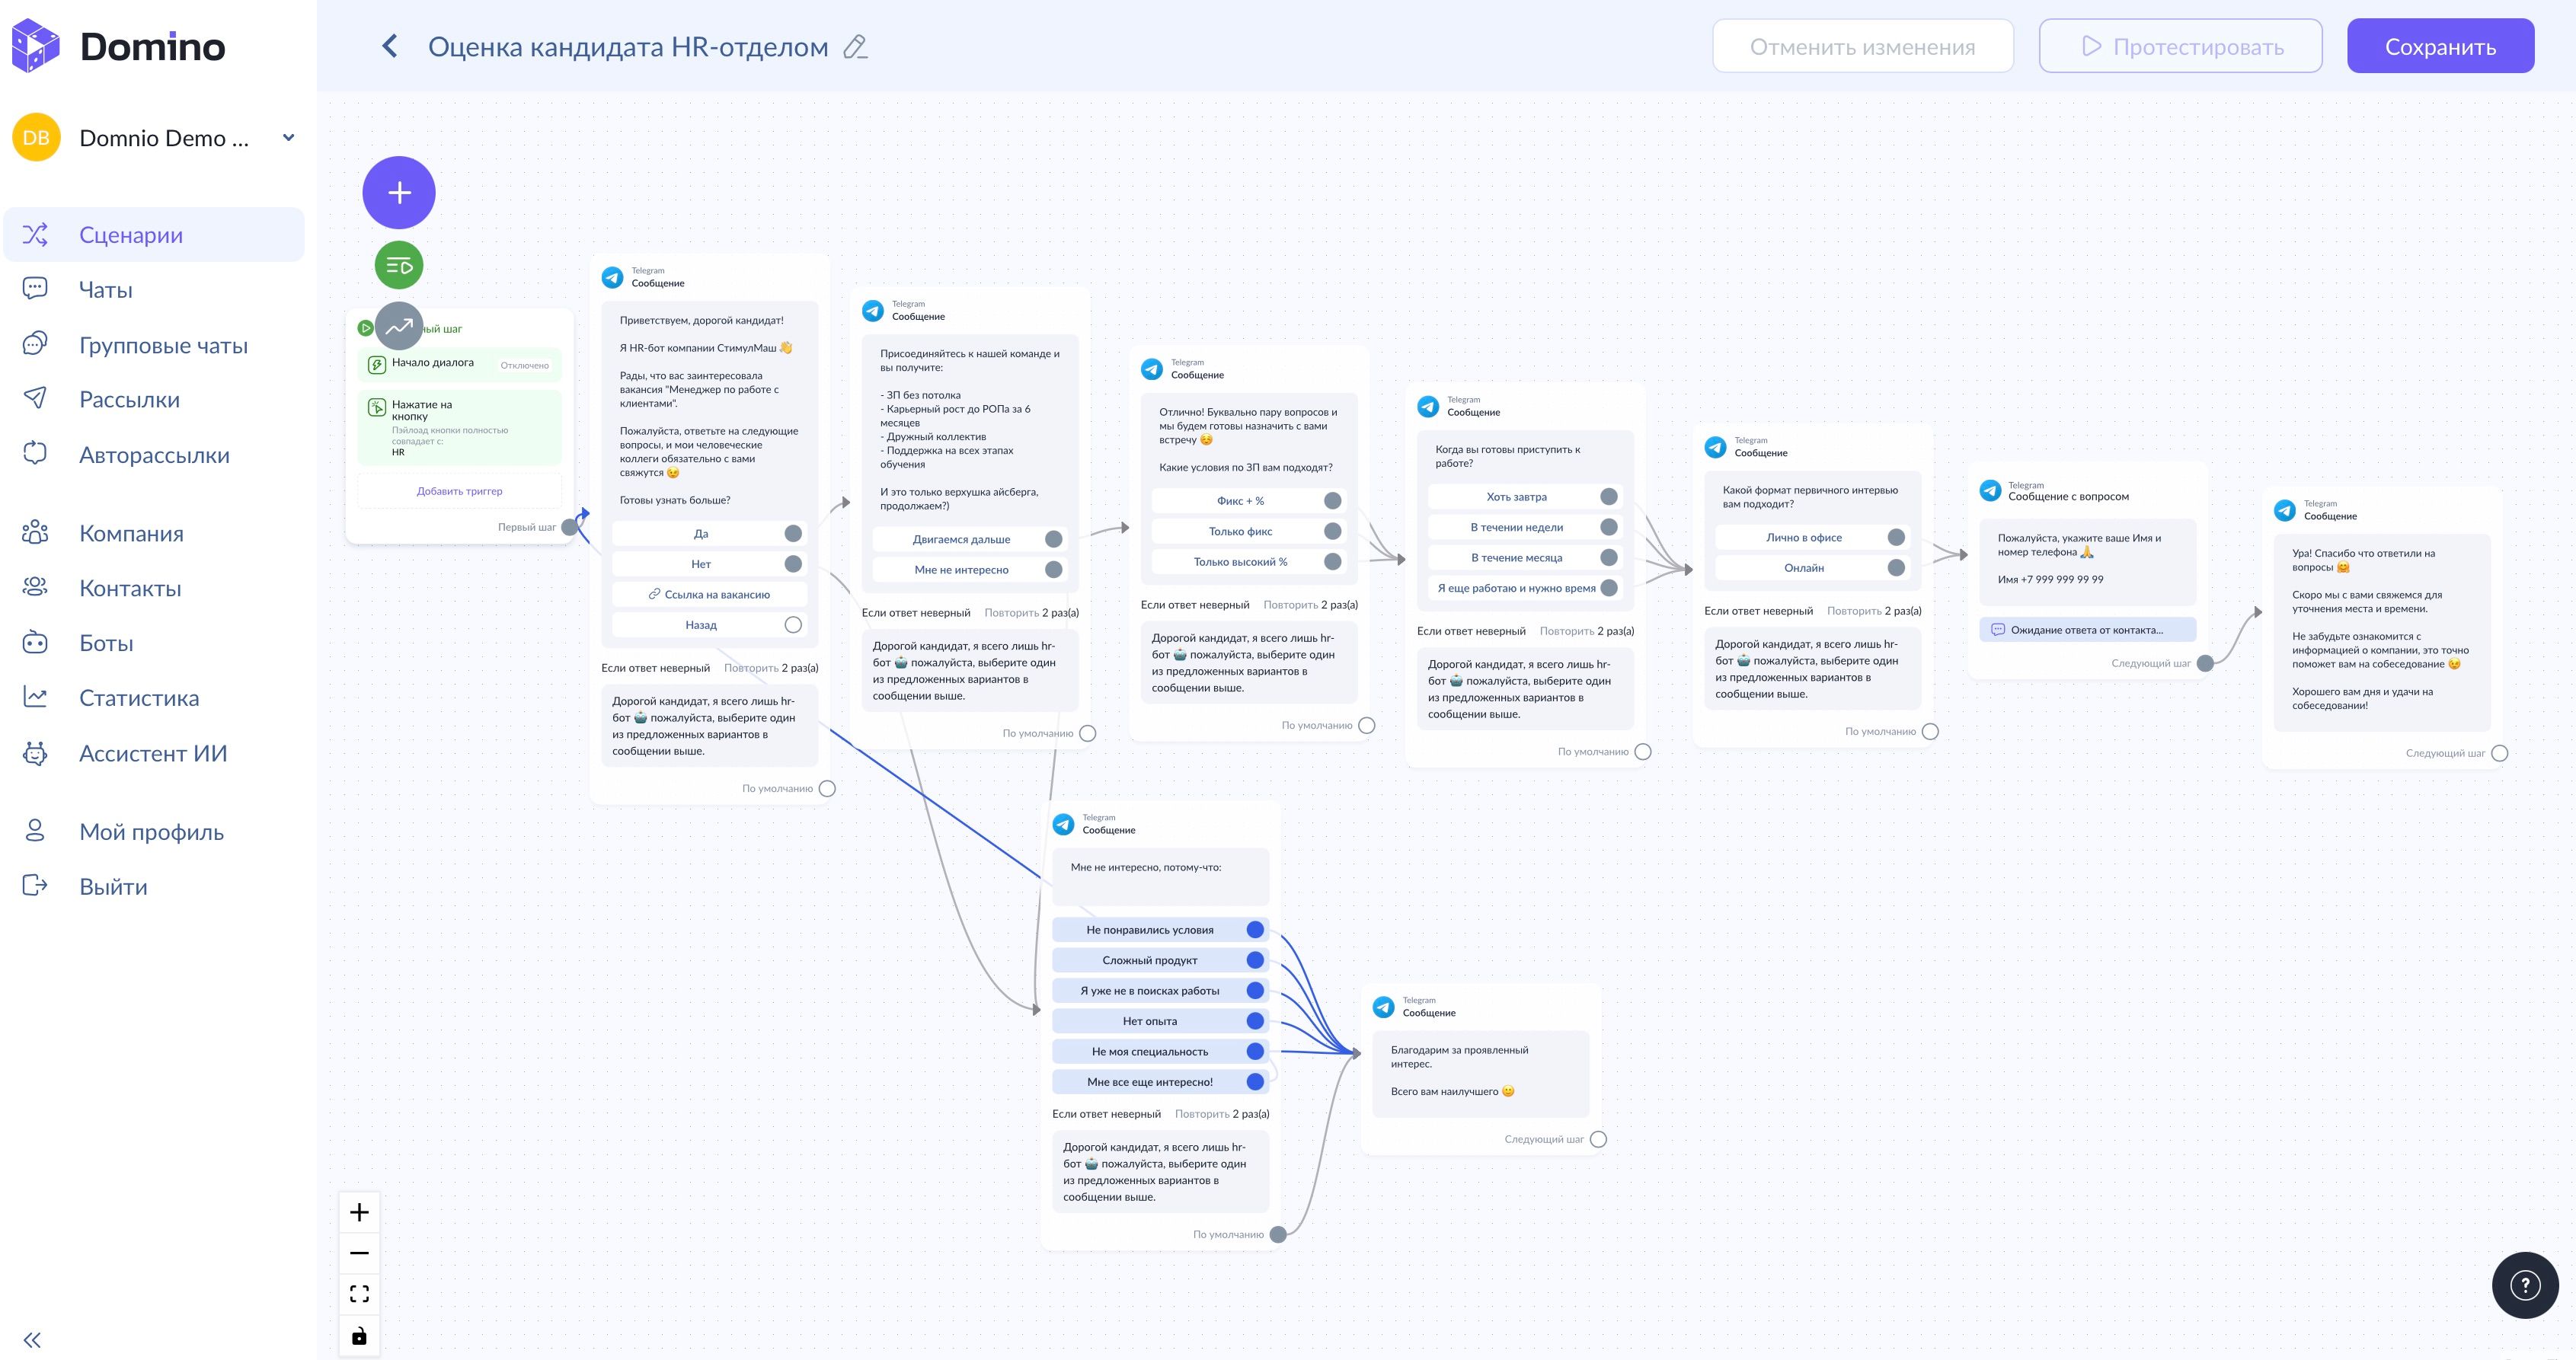
Task: Click the zoom out minus control
Action: coord(359,1253)
